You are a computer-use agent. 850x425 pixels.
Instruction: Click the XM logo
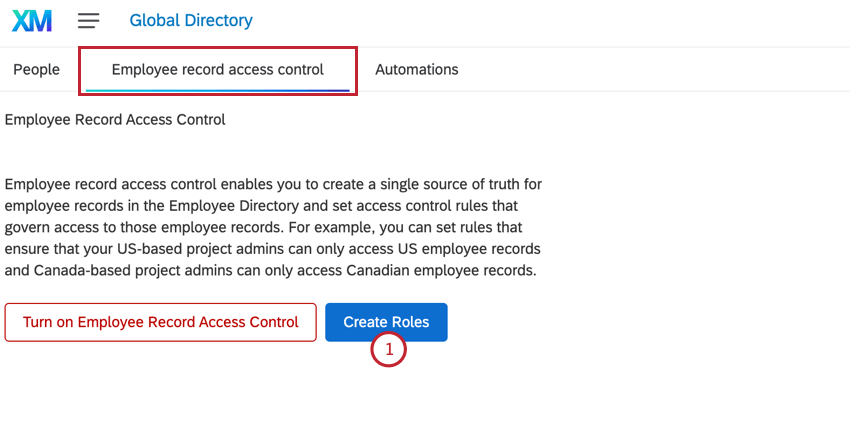point(31,20)
